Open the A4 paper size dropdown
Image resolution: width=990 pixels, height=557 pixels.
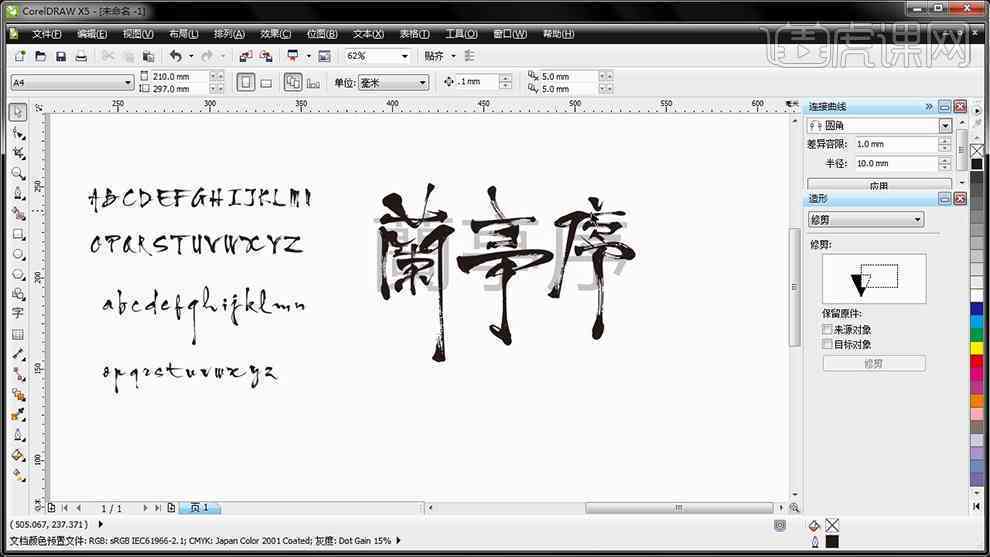(128, 83)
